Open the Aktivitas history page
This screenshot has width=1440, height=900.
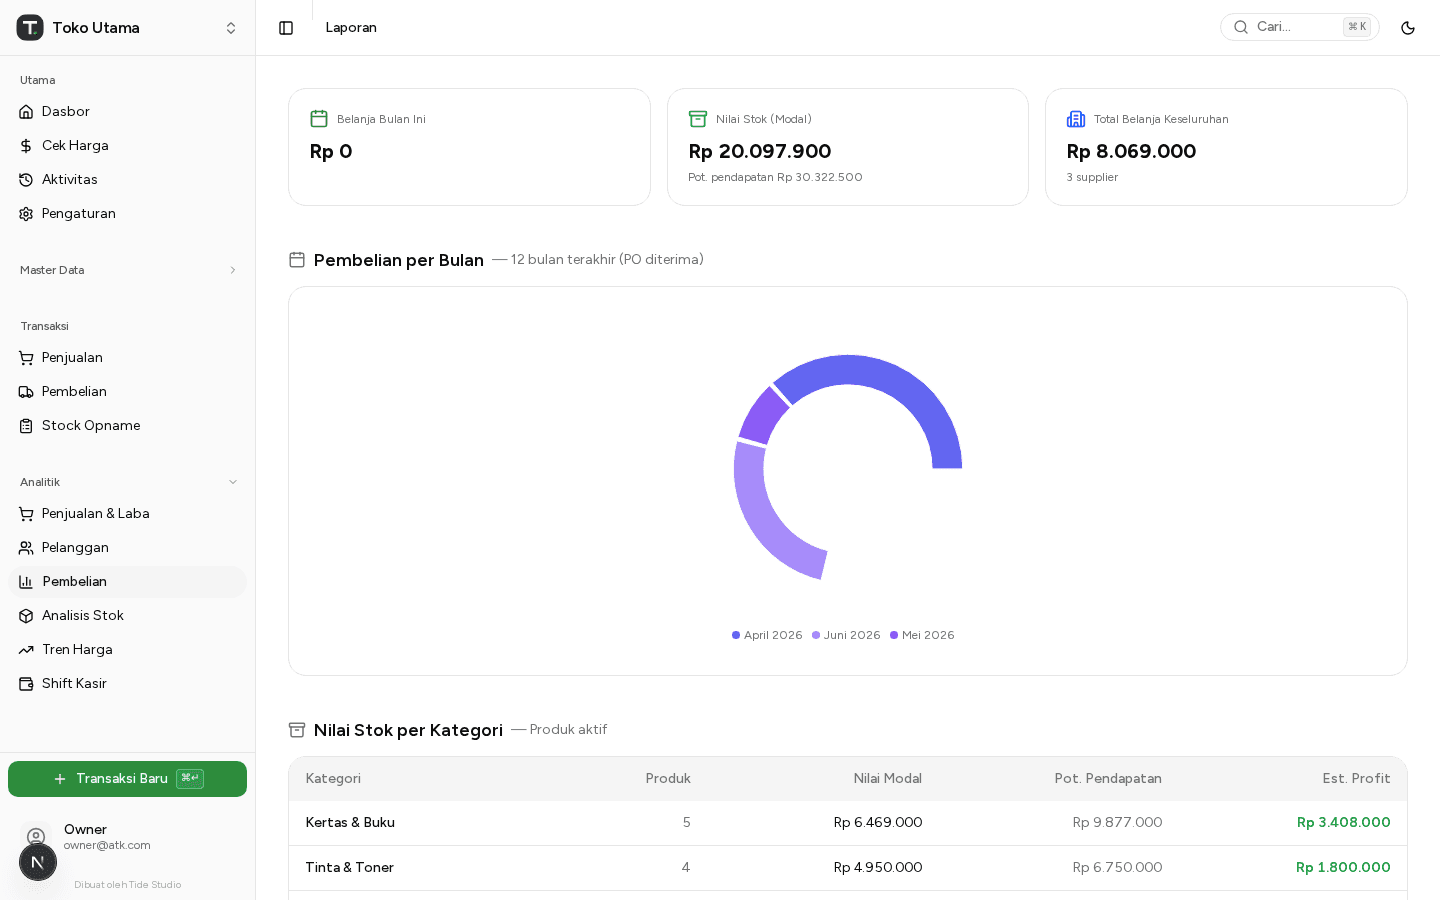[x=127, y=180]
